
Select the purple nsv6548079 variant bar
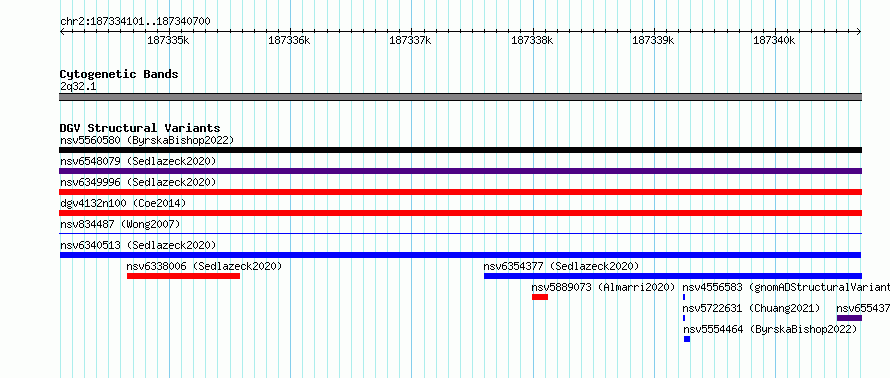click(x=460, y=171)
